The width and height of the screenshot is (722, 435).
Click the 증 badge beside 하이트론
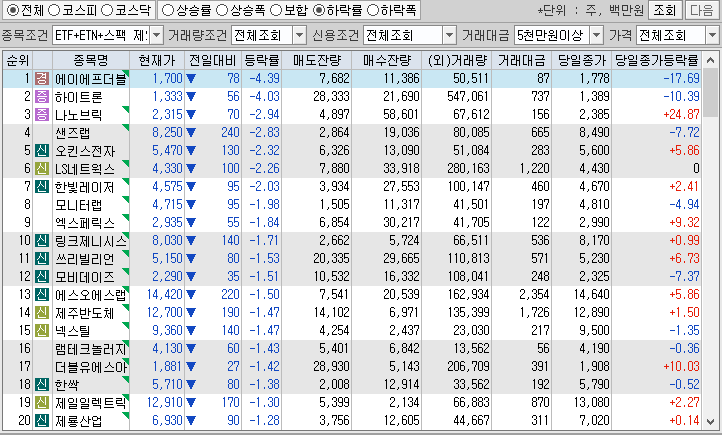click(42, 97)
